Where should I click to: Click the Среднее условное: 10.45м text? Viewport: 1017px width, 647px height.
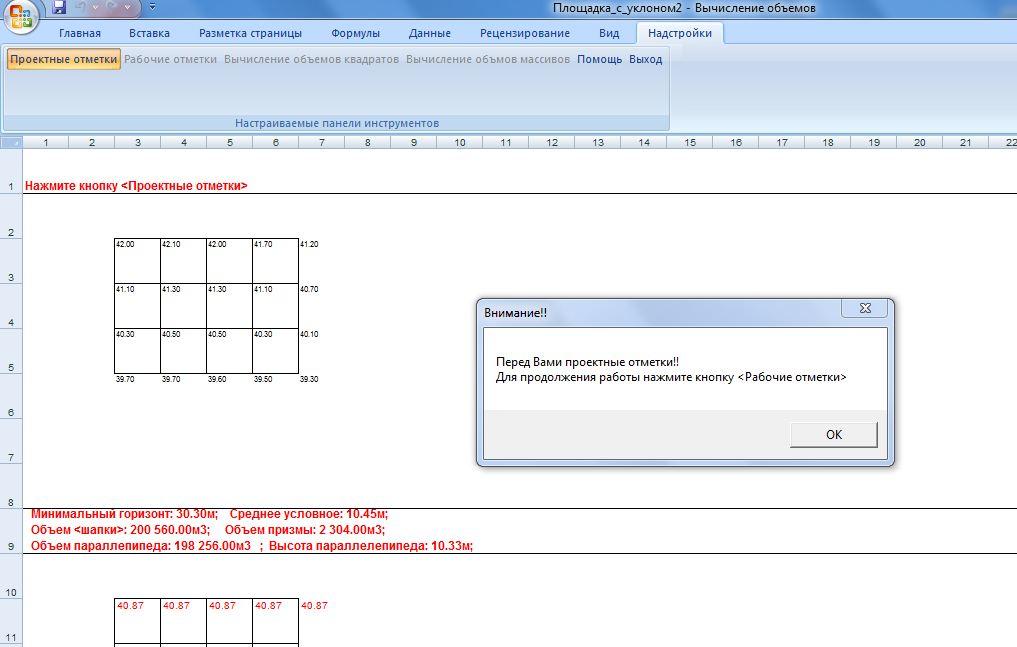point(309,514)
